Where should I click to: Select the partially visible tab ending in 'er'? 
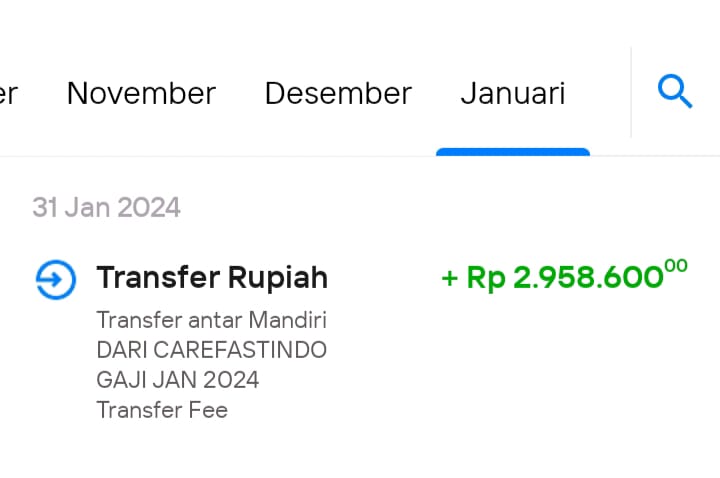pyautogui.click(x=8, y=94)
